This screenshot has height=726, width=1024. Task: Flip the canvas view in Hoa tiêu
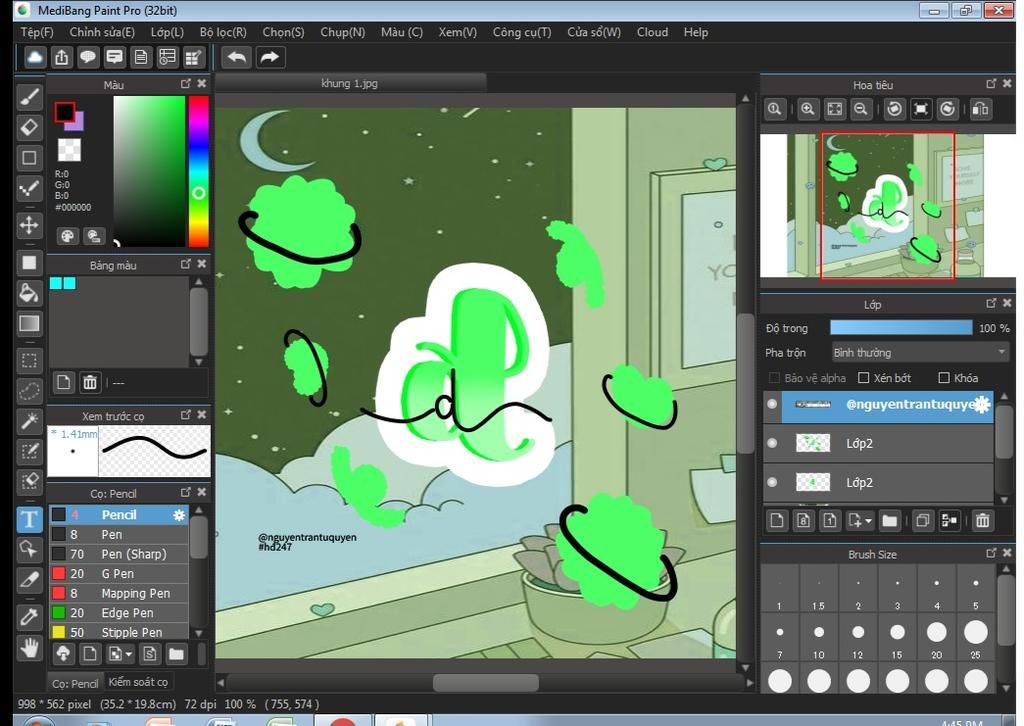click(980, 109)
